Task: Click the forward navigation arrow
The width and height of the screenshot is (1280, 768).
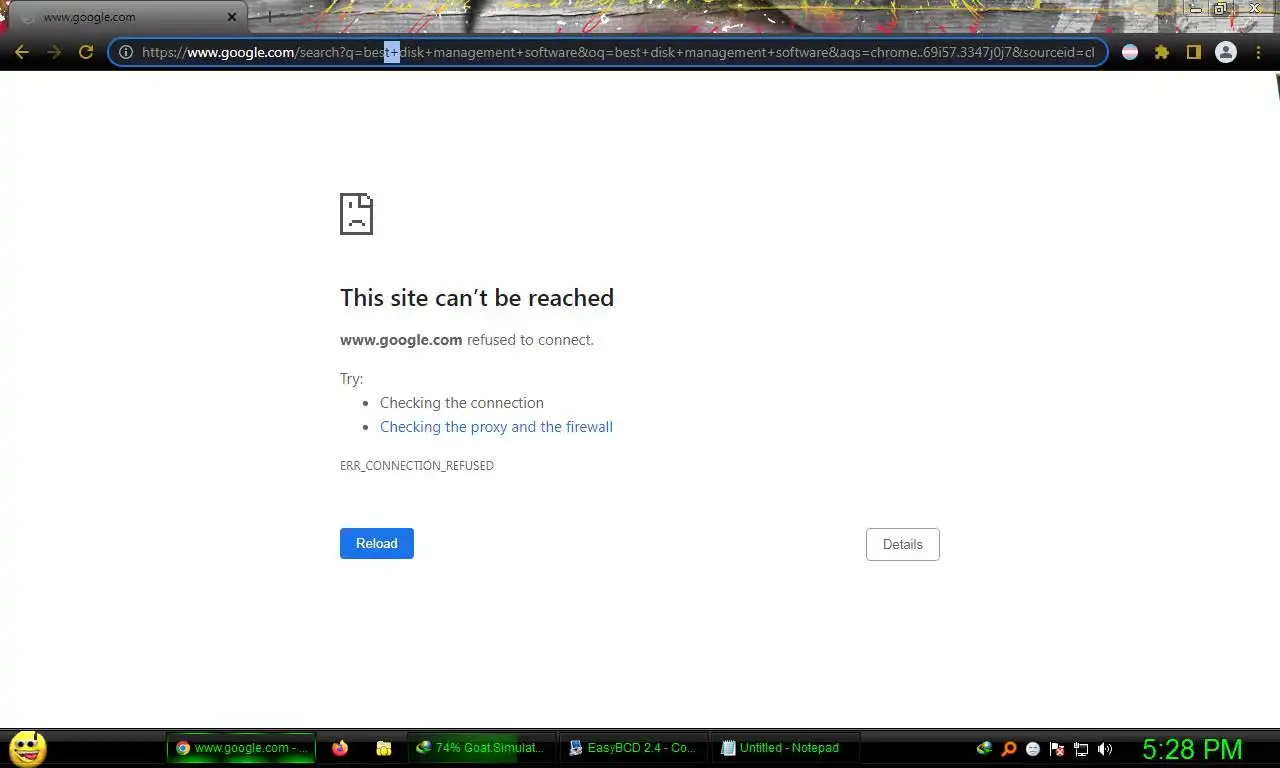Action: coord(54,52)
